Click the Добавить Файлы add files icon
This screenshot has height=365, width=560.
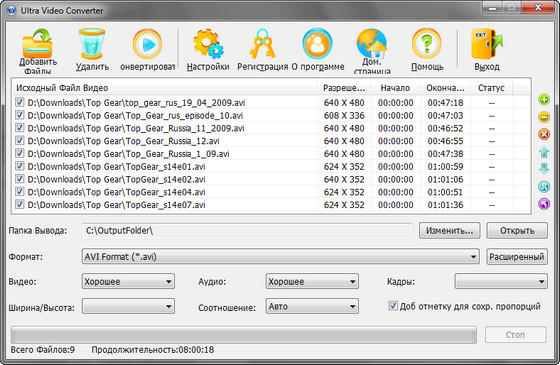click(x=38, y=44)
